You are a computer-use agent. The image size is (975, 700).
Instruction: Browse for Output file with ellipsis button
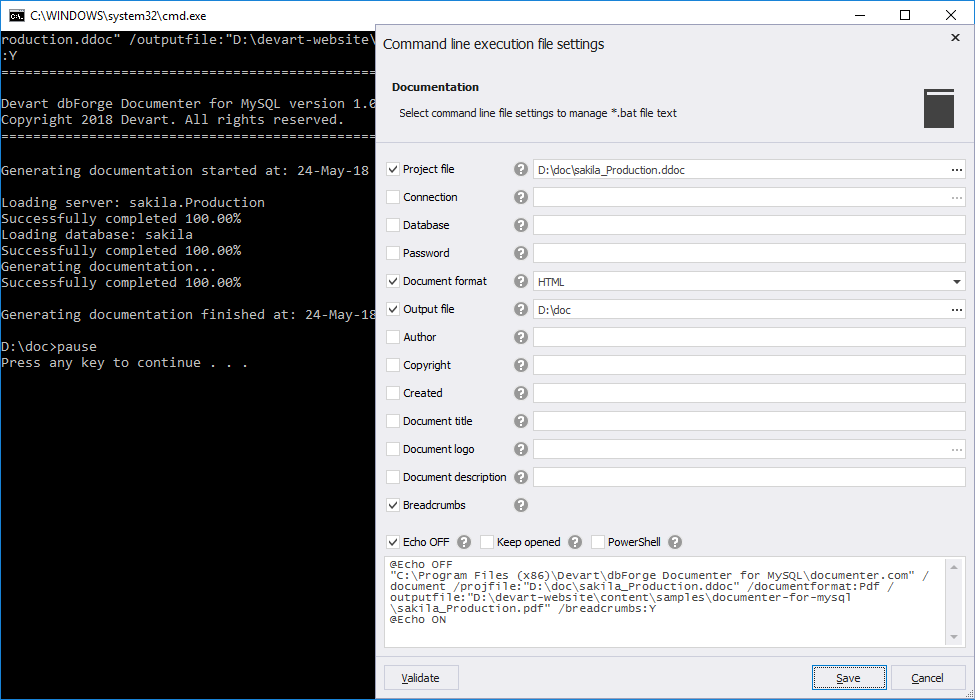point(956,310)
